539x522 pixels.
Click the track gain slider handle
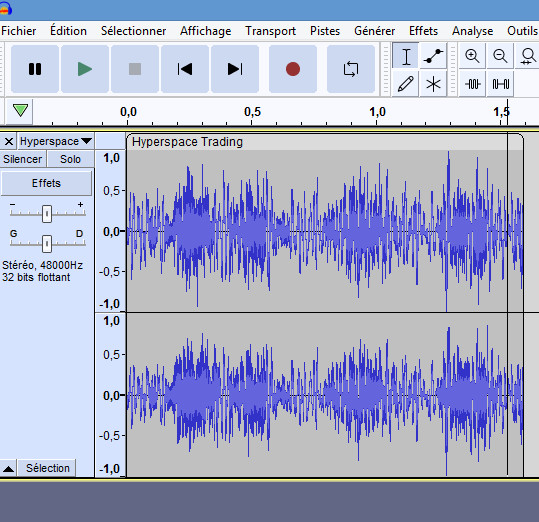pos(47,214)
